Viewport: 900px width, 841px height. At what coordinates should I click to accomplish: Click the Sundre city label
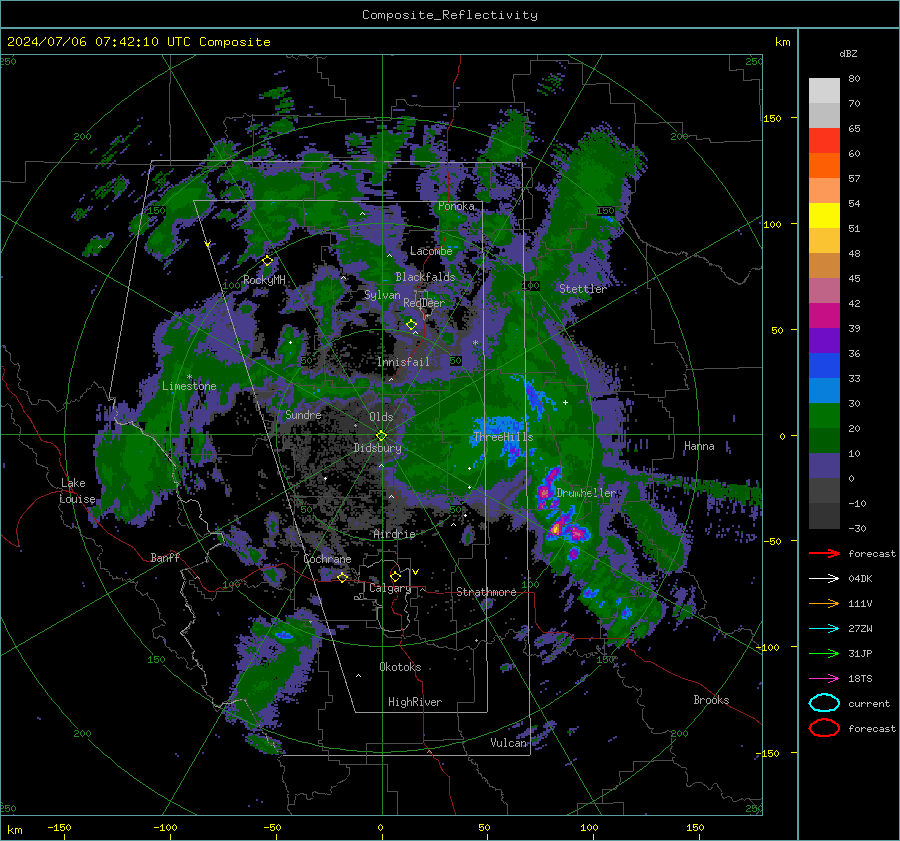[303, 414]
